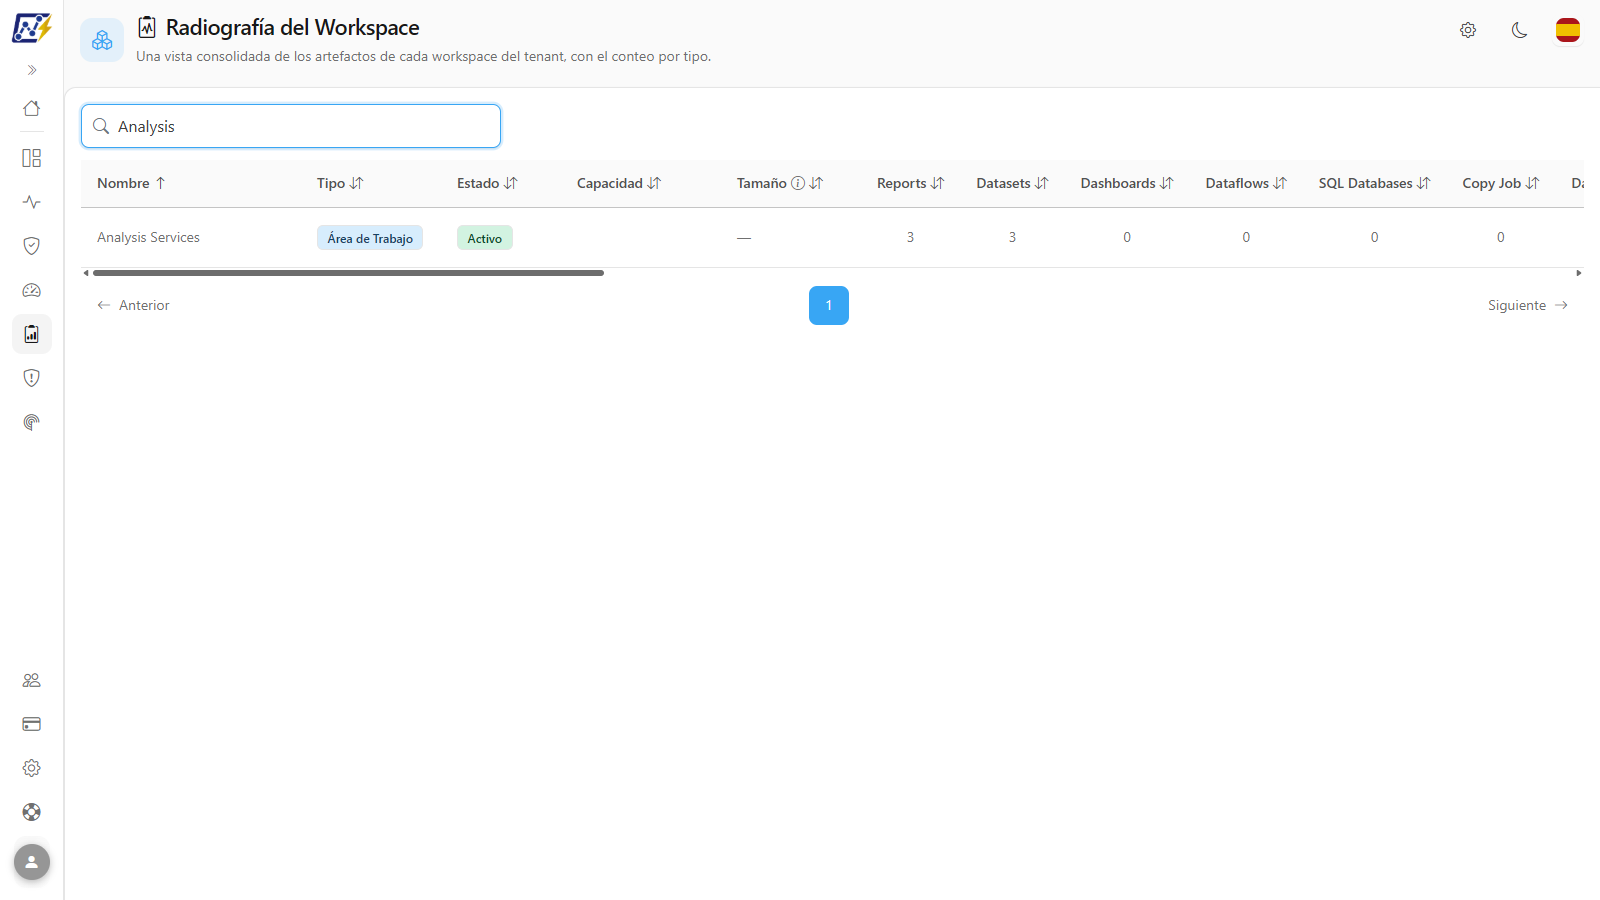Image resolution: width=1600 pixels, height=900 pixels.
Task: Click the workspace cubes icon in header
Action: tap(102, 40)
